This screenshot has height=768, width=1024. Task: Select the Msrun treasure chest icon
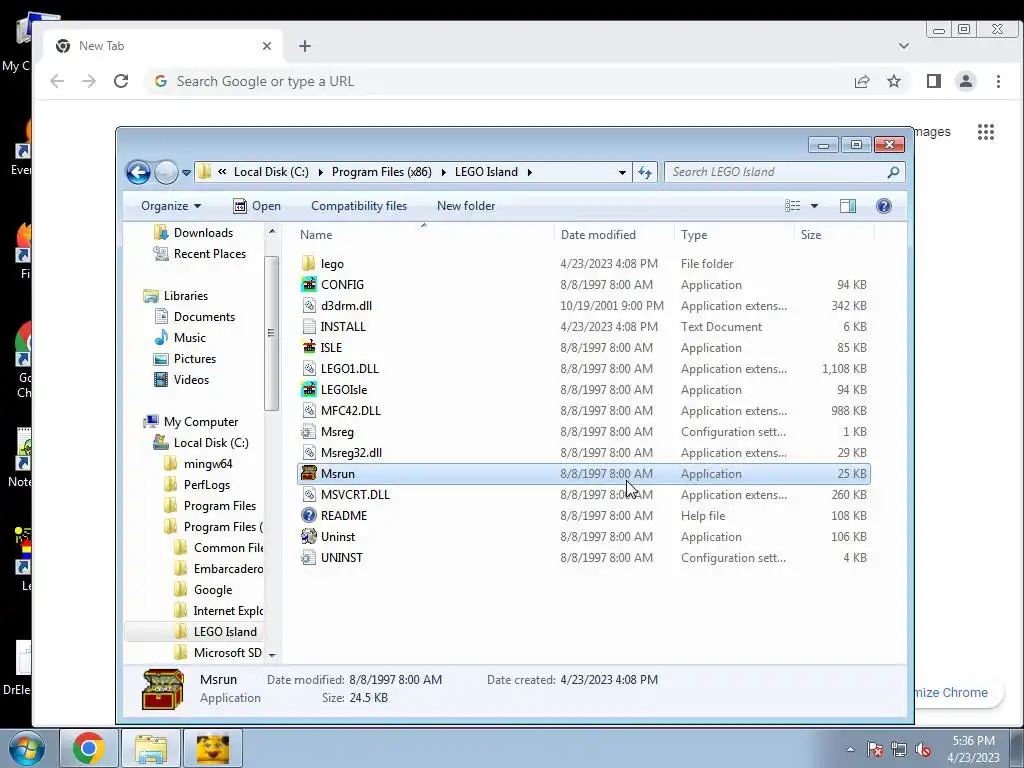click(309, 473)
